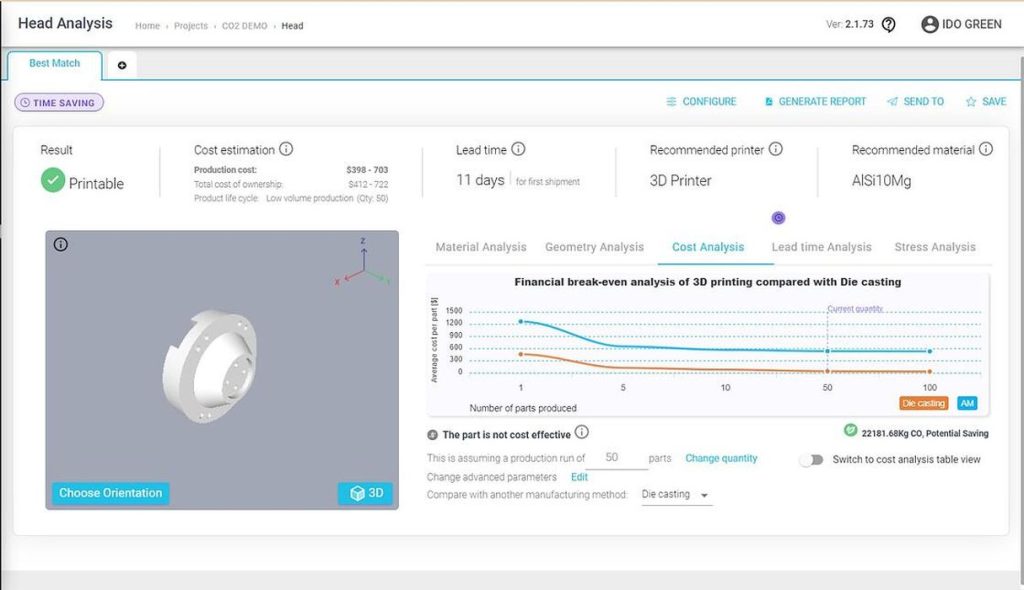Toggle the 3D view button
1024x590 pixels.
point(365,493)
